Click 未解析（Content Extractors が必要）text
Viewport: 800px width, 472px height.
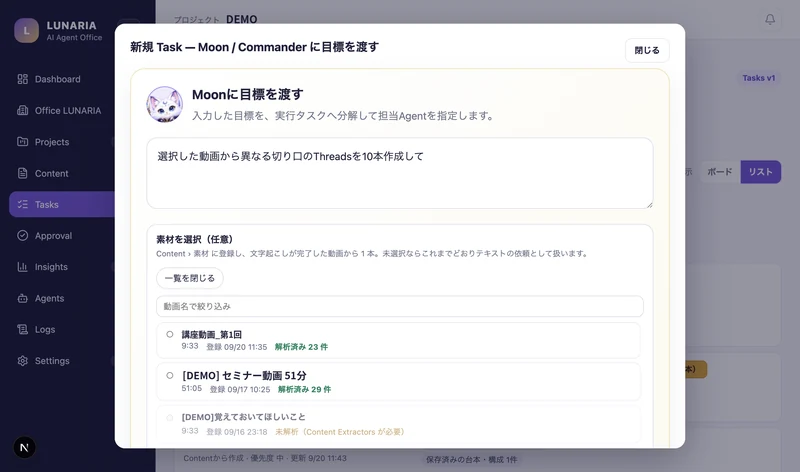(340, 432)
